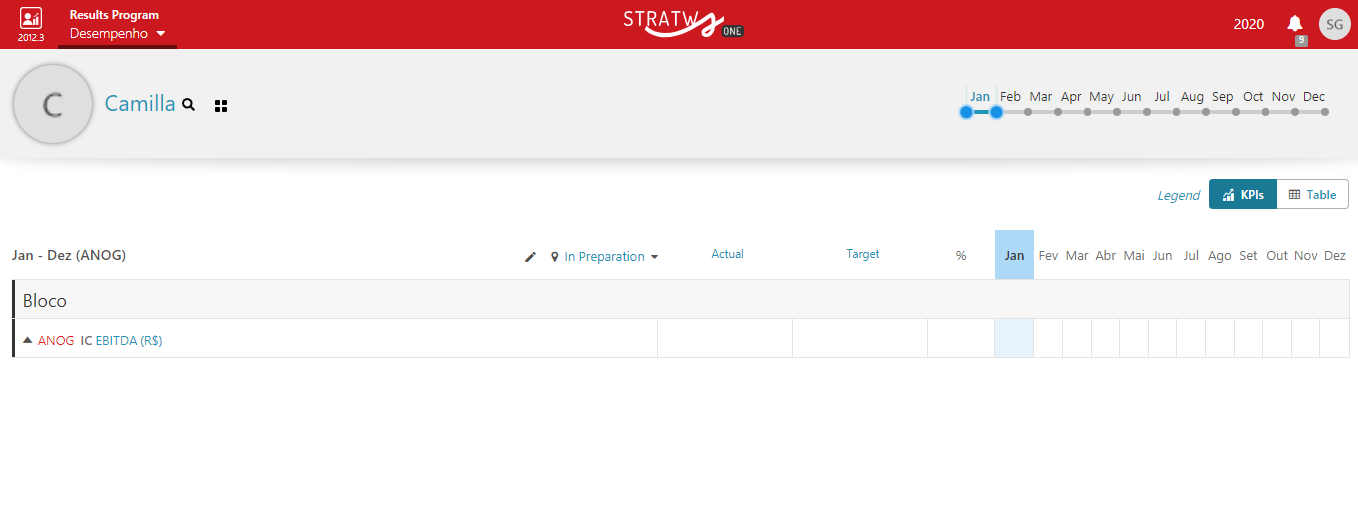Viewport: 1358px width, 508px height.
Task: Open the notifications bell
Action: [1295, 24]
